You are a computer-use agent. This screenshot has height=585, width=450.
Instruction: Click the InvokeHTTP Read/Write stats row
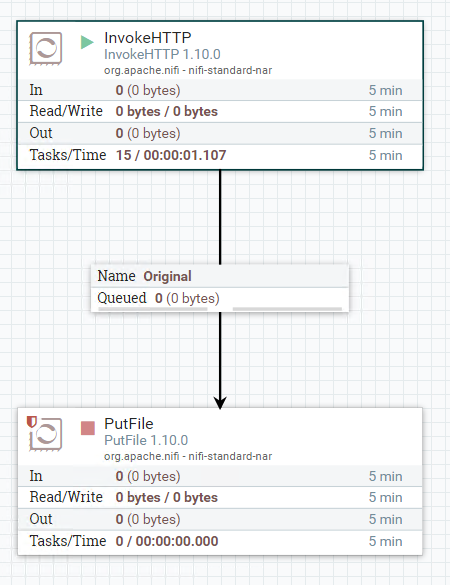(220, 111)
